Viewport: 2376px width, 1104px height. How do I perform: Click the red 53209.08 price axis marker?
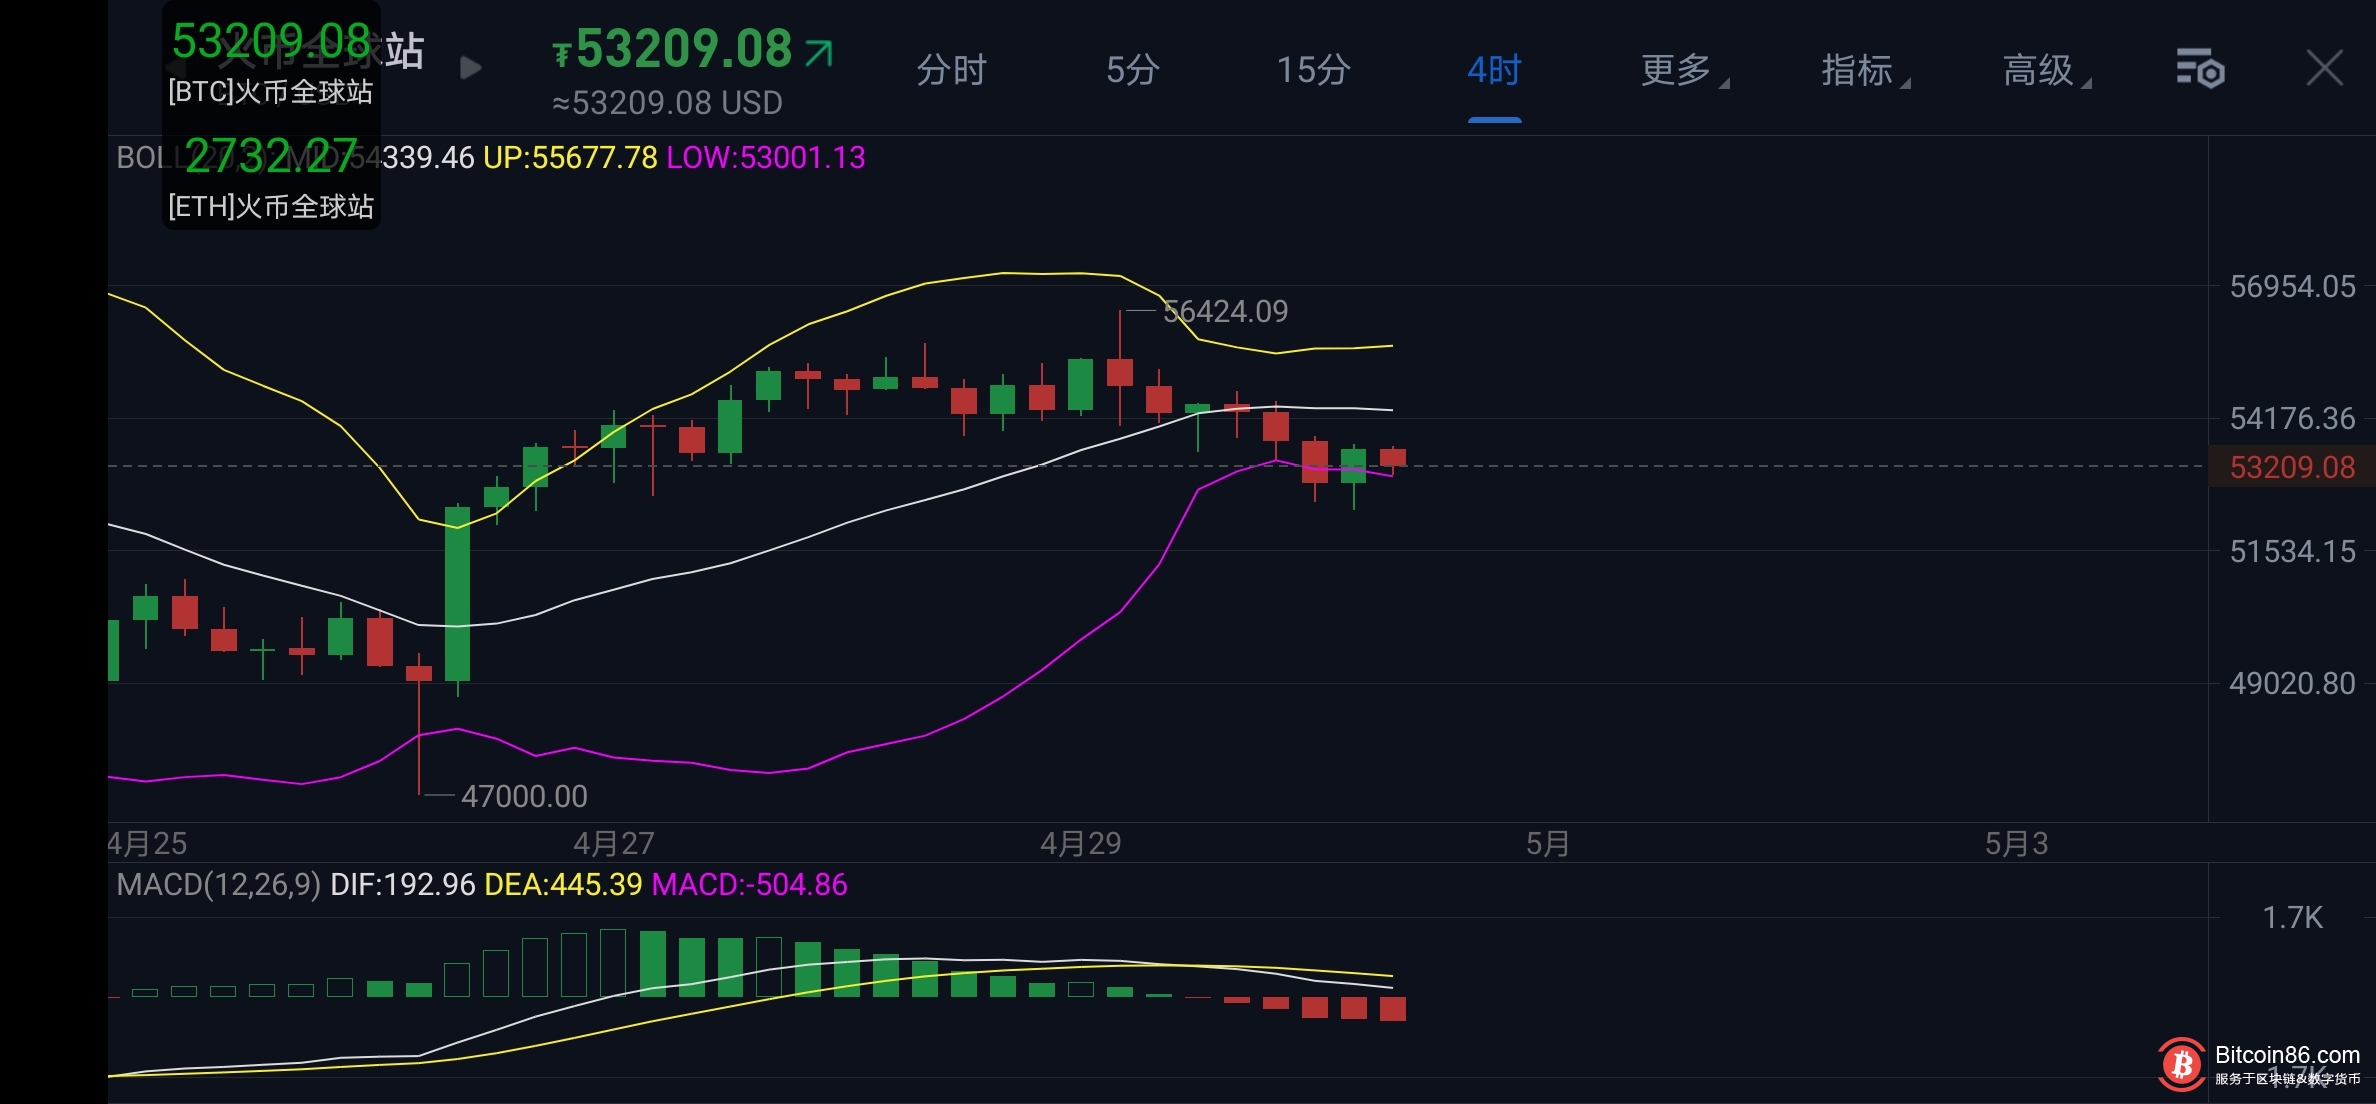tap(2291, 467)
